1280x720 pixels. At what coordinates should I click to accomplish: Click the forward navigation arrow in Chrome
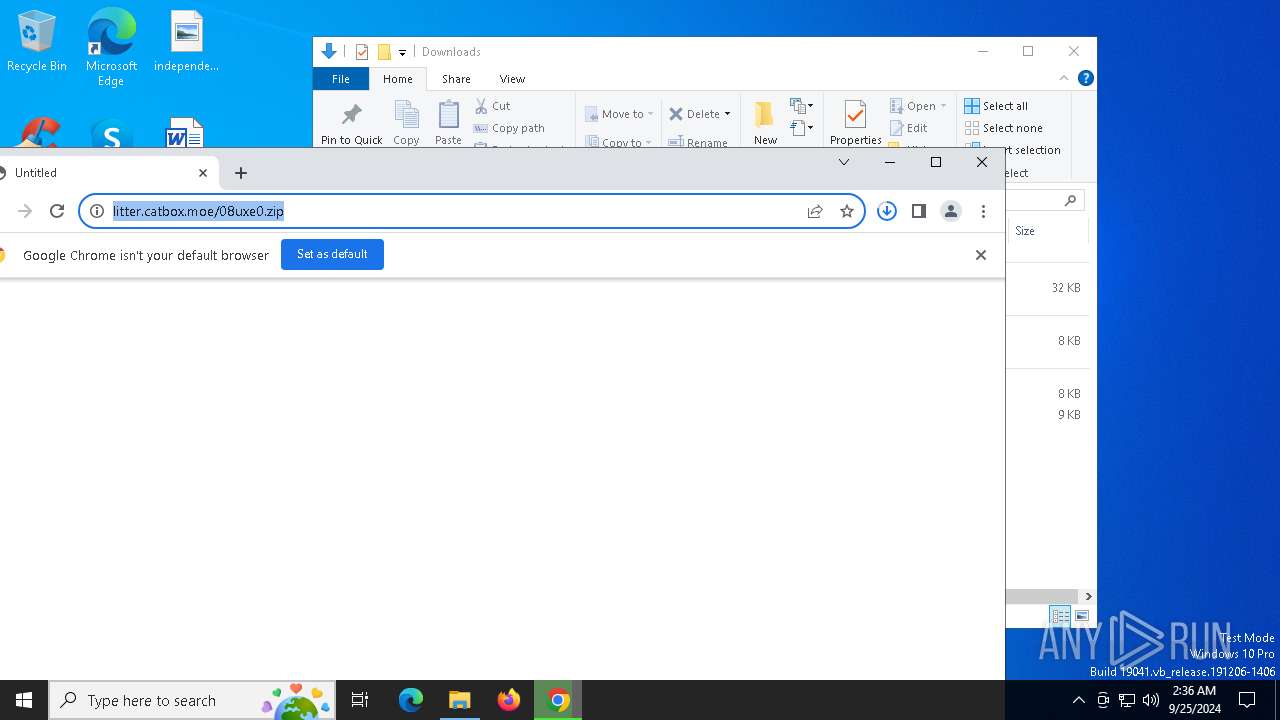25,211
